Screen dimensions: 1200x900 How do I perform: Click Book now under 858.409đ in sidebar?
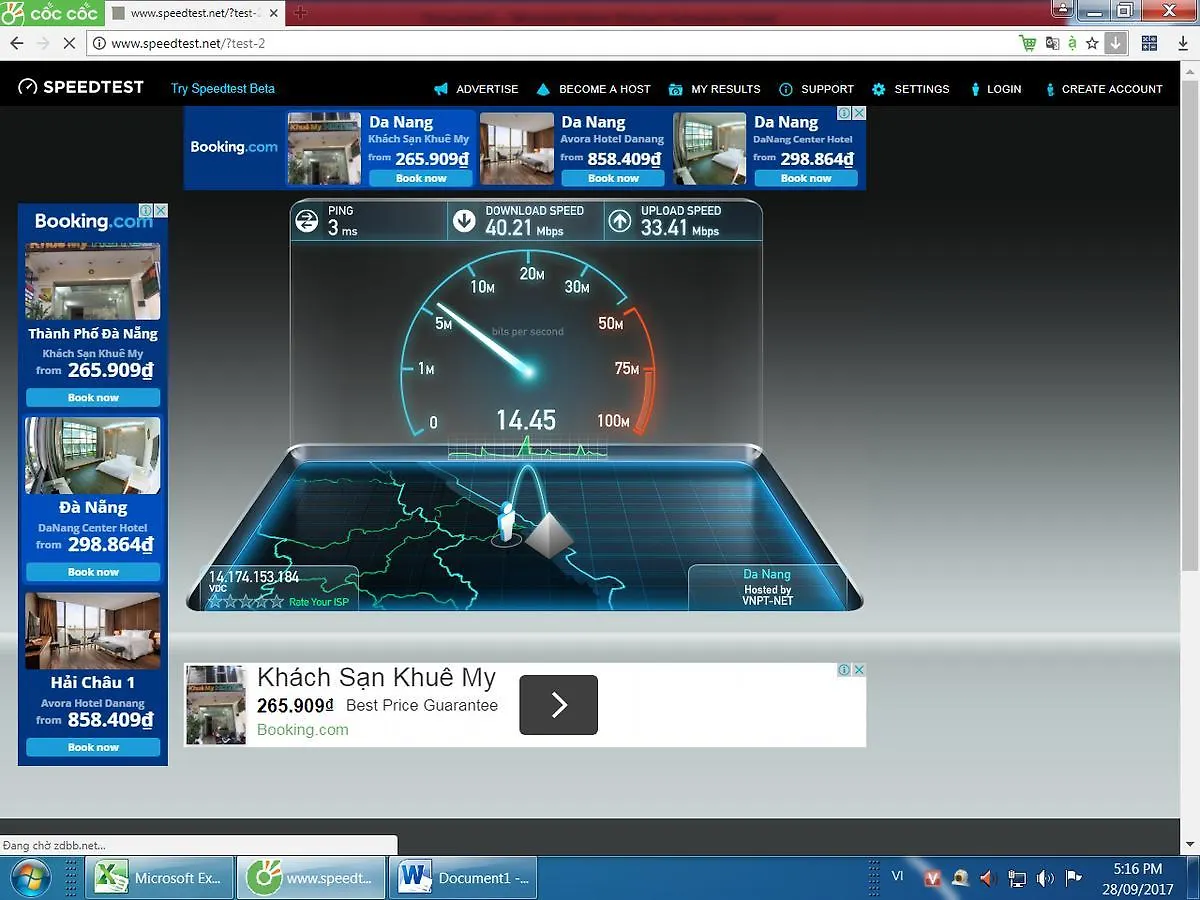[93, 747]
